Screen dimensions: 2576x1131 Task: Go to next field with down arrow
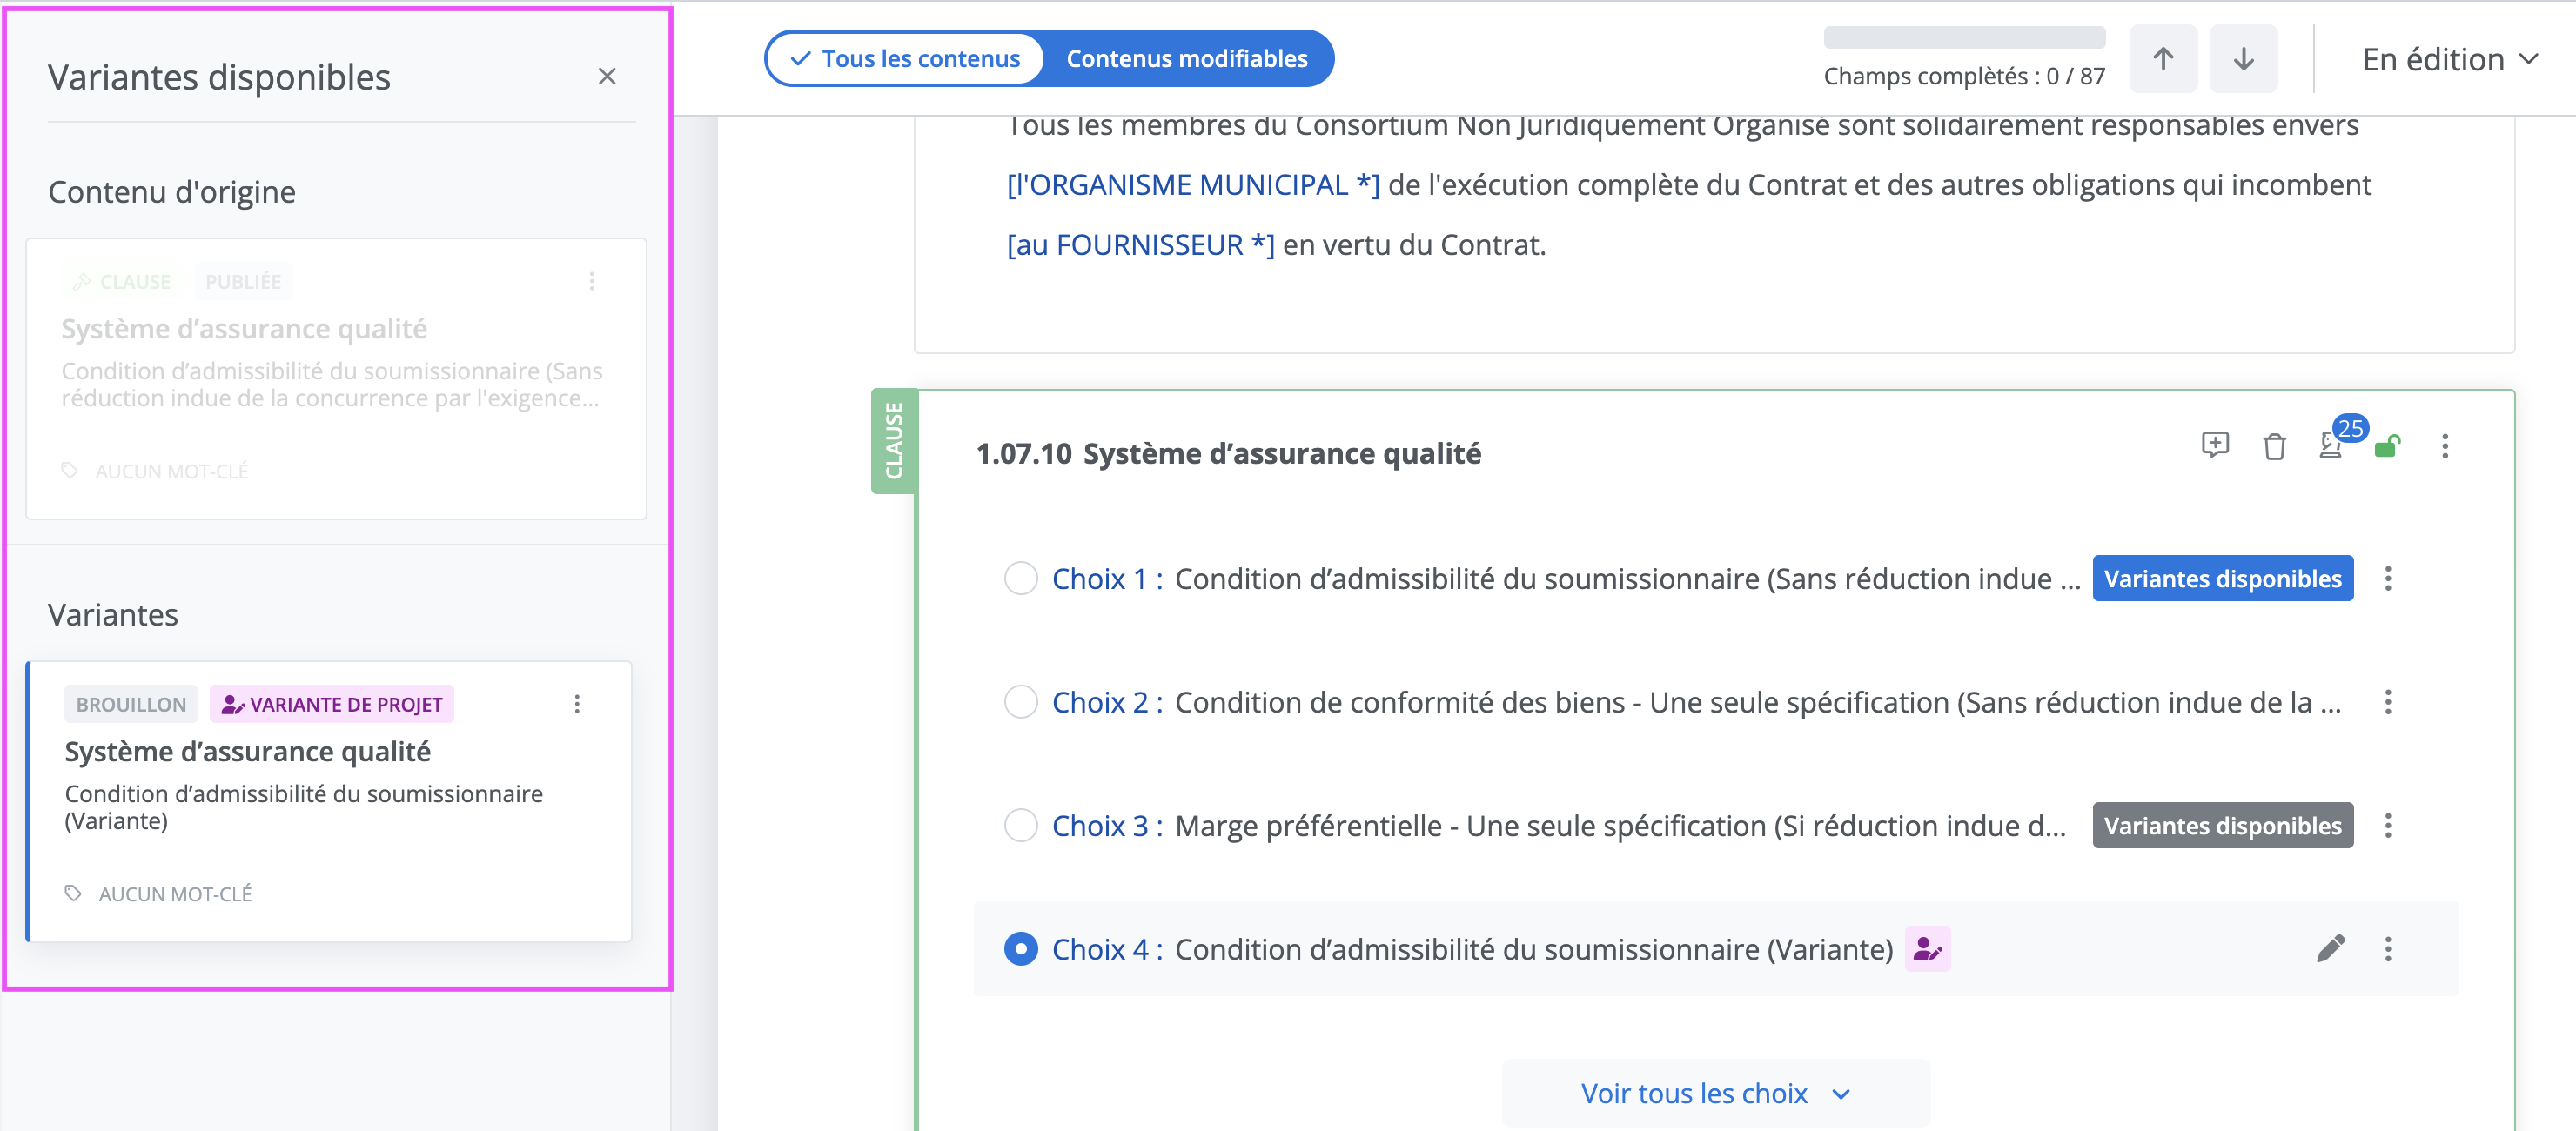click(2243, 59)
